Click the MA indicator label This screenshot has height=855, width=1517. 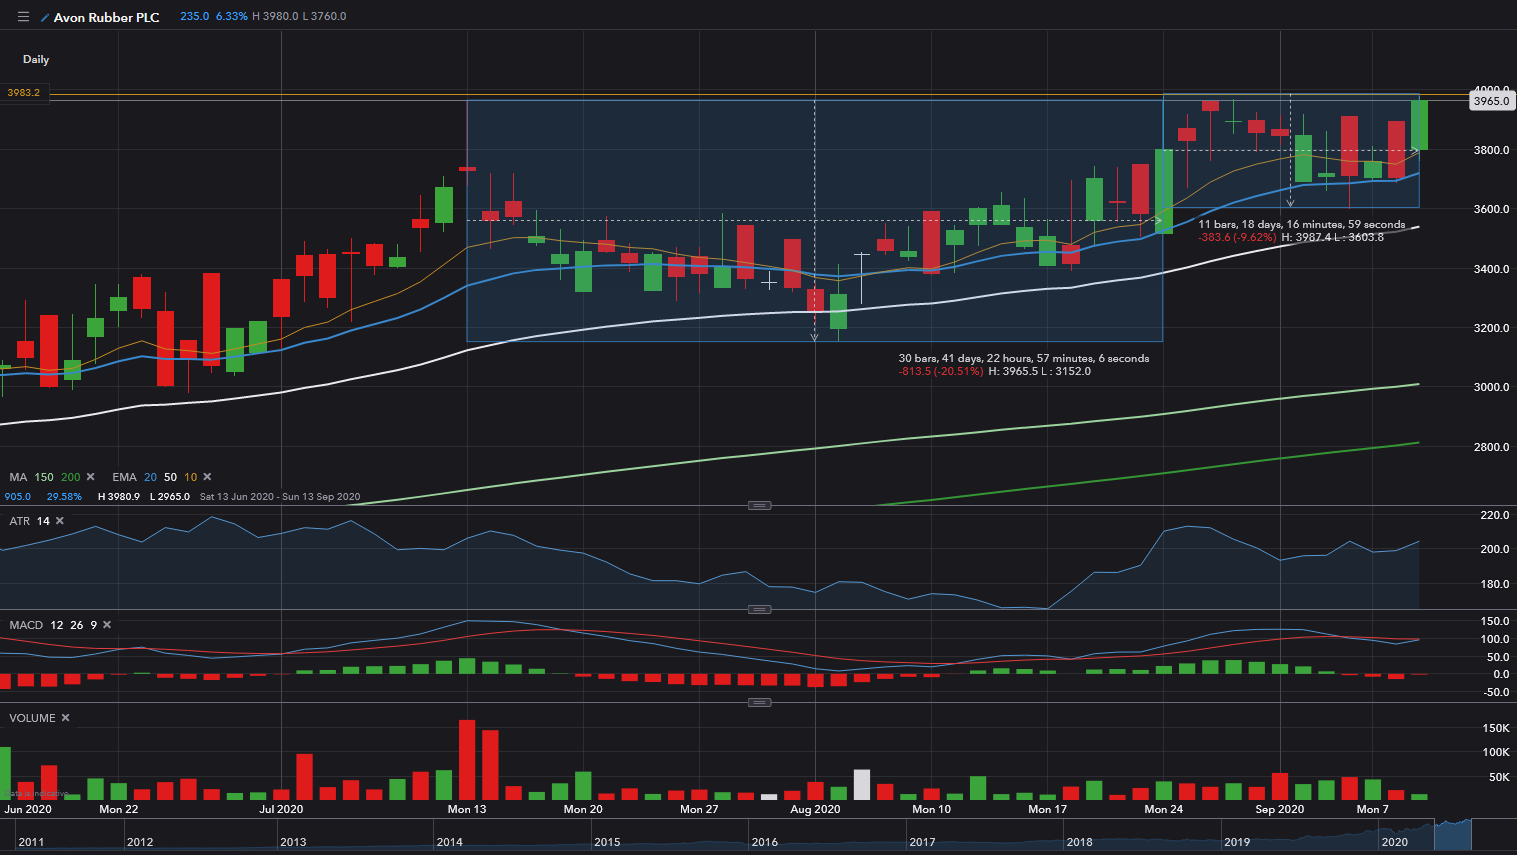click(18, 477)
